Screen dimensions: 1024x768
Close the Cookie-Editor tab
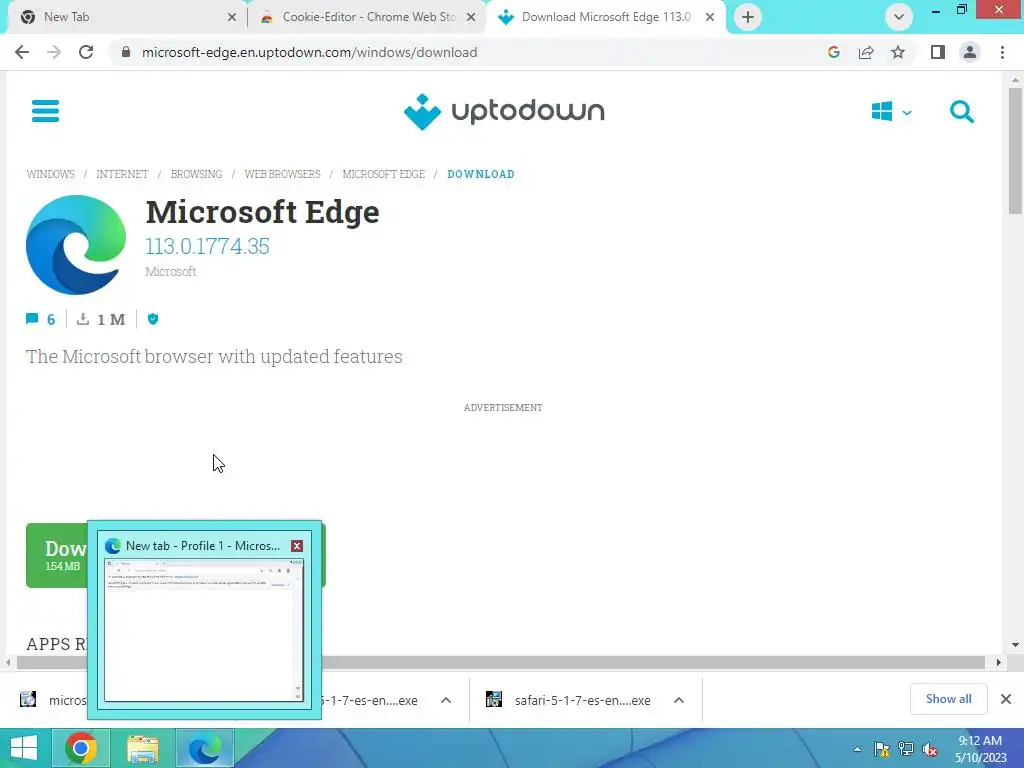(x=471, y=17)
